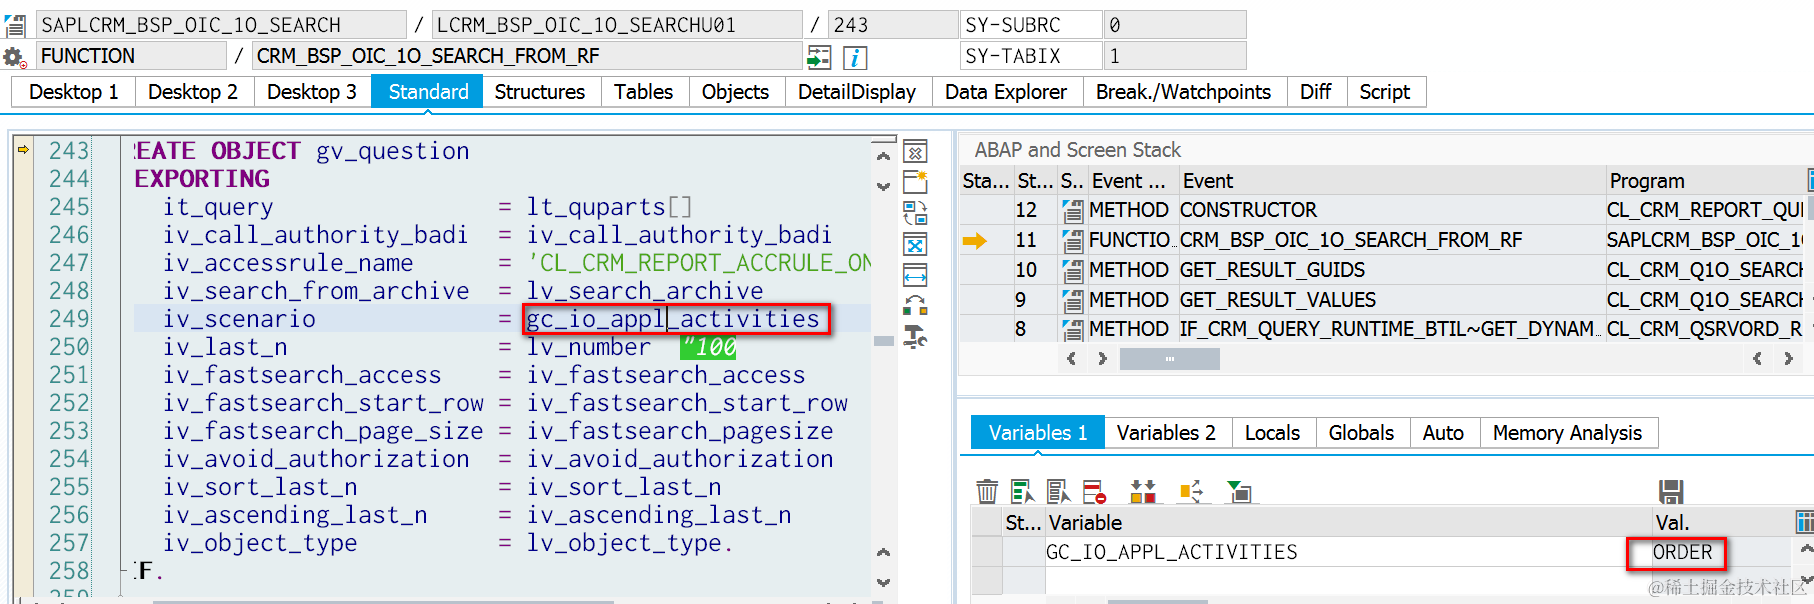Select the Variables 1 tab

[1038, 433]
